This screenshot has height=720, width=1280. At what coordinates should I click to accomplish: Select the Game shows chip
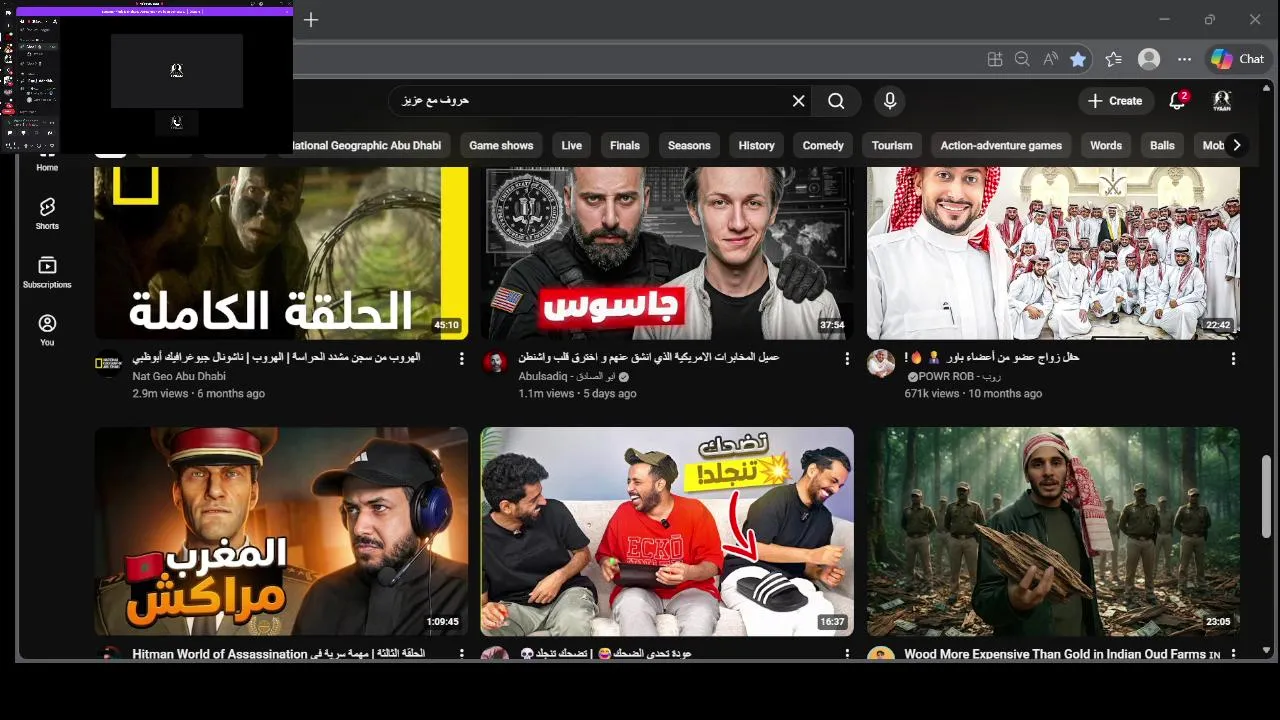pos(501,145)
